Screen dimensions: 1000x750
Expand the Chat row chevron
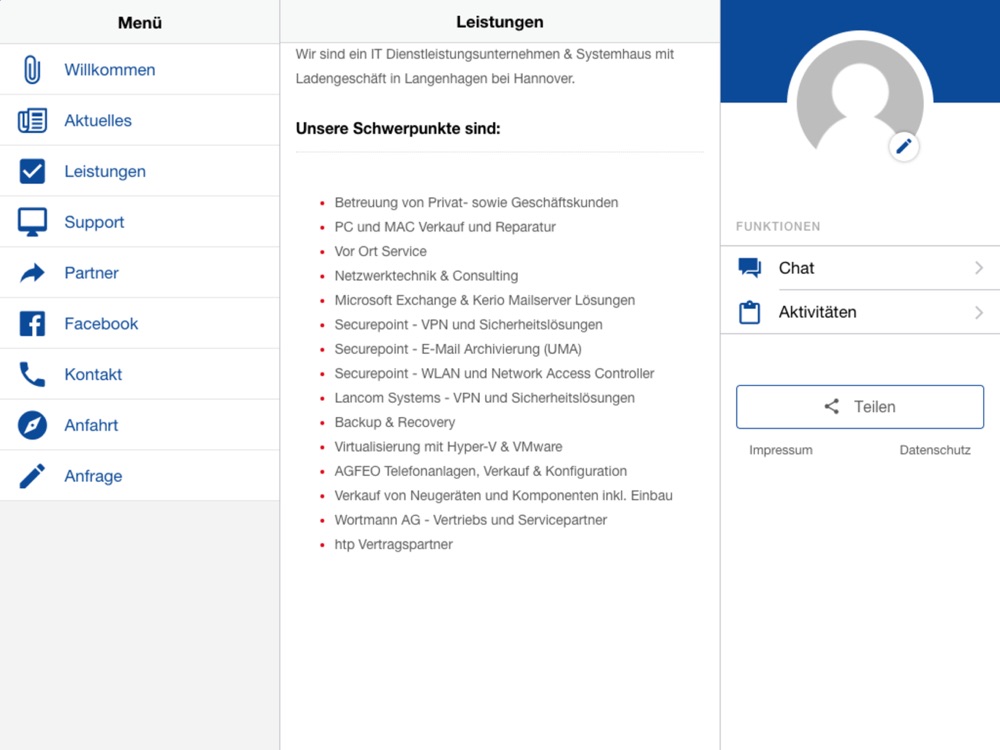[979, 268]
